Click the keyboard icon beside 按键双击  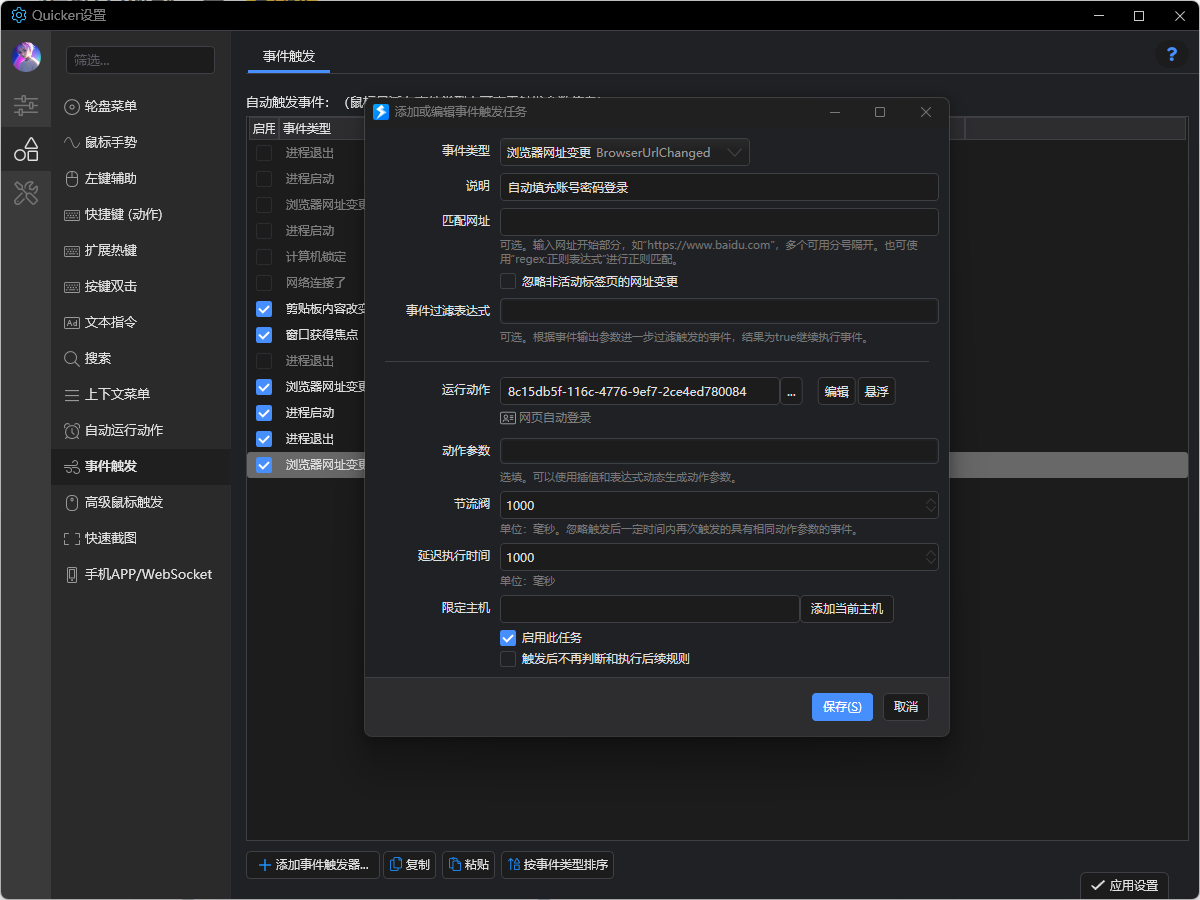72,286
